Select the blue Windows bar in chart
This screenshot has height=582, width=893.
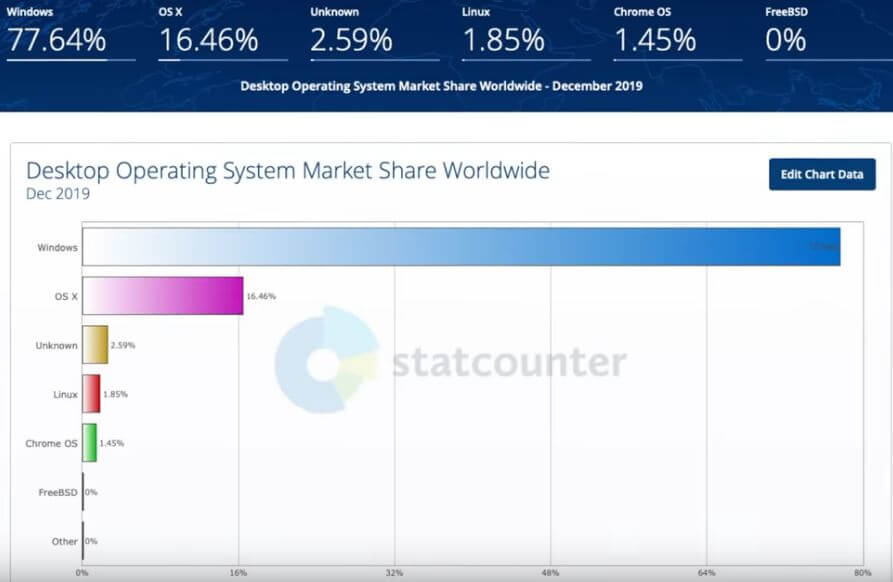click(x=460, y=247)
